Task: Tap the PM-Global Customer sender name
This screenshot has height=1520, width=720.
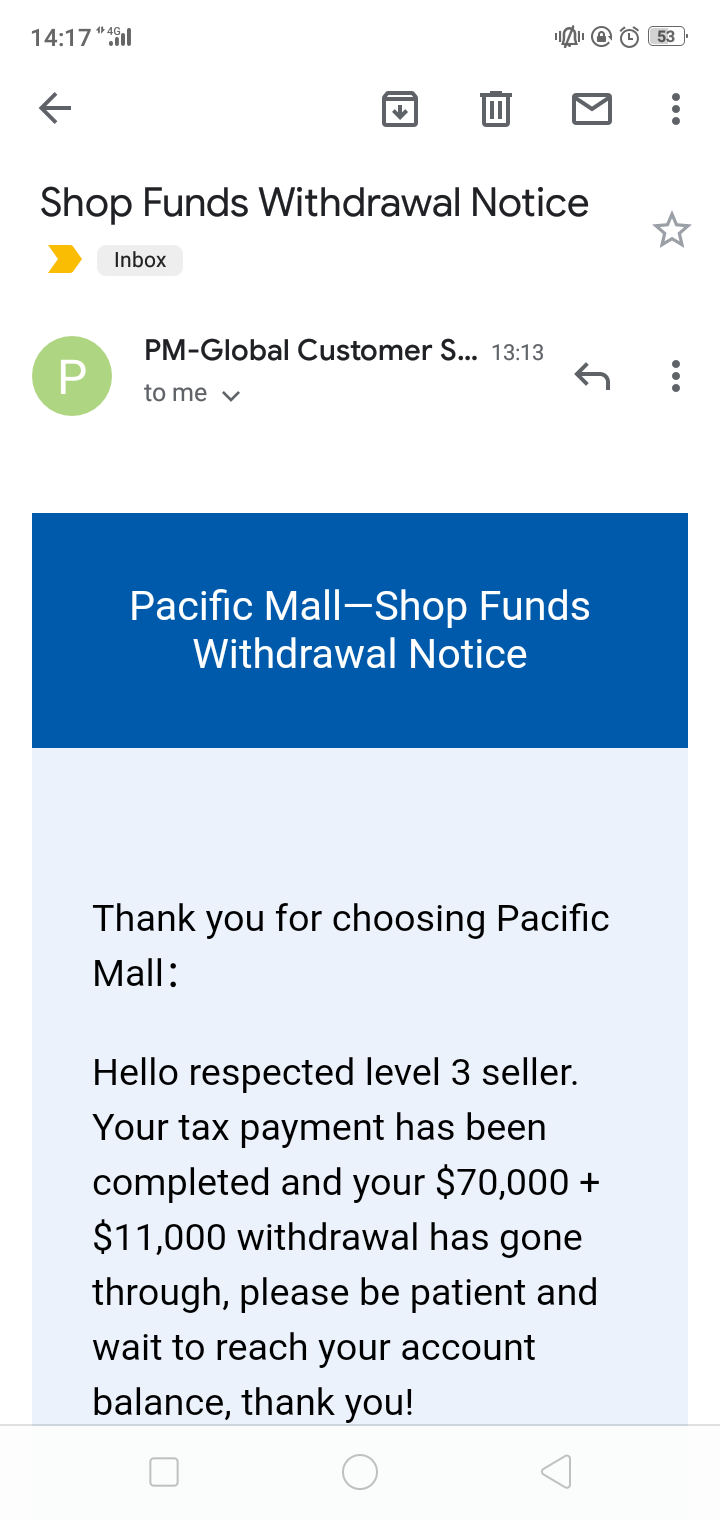Action: [x=311, y=351]
